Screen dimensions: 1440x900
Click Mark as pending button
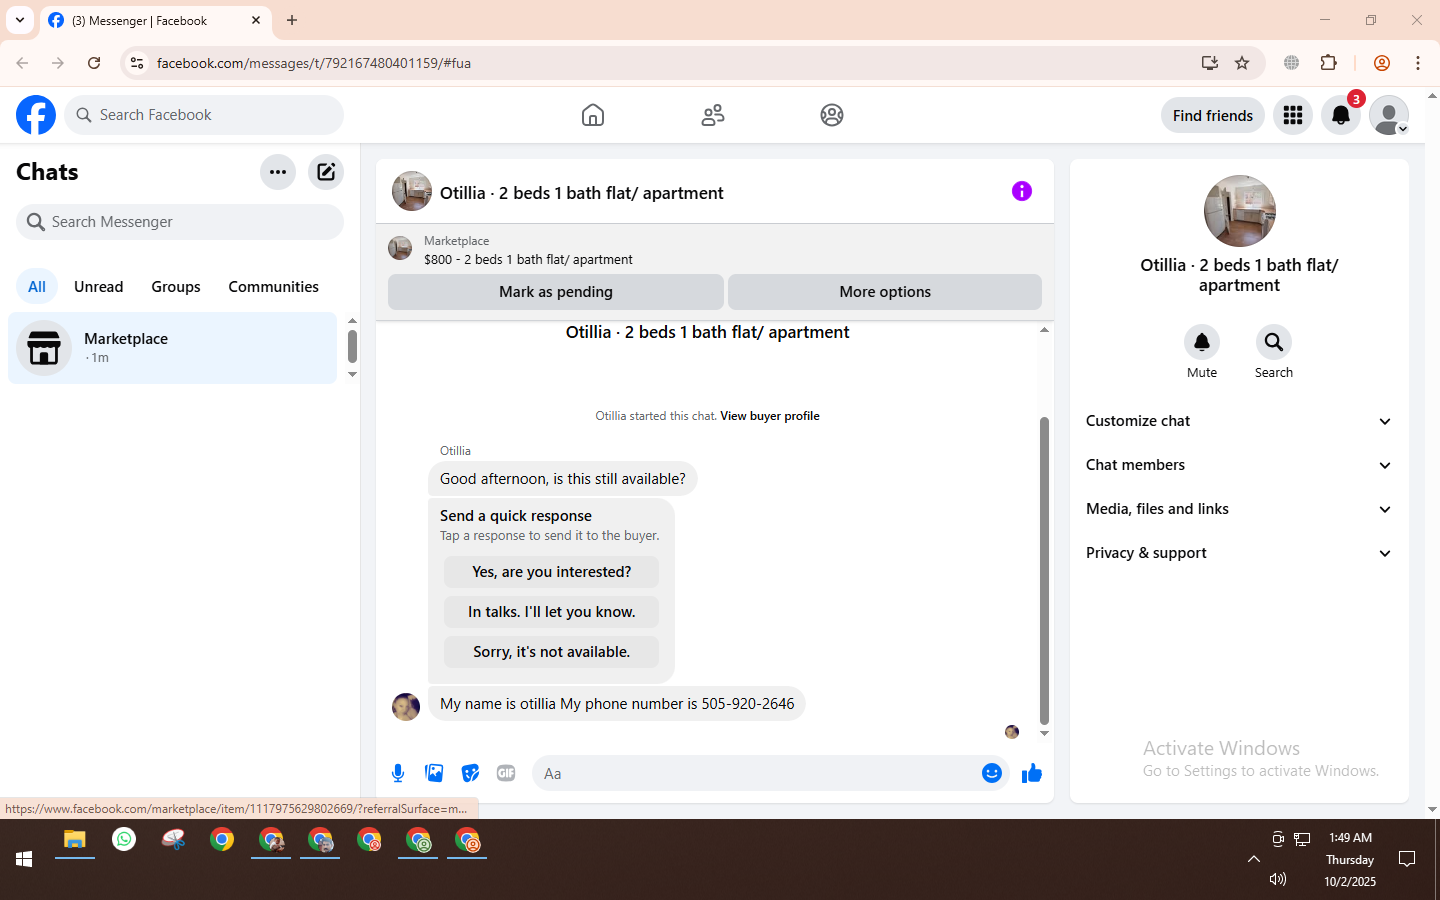556,292
